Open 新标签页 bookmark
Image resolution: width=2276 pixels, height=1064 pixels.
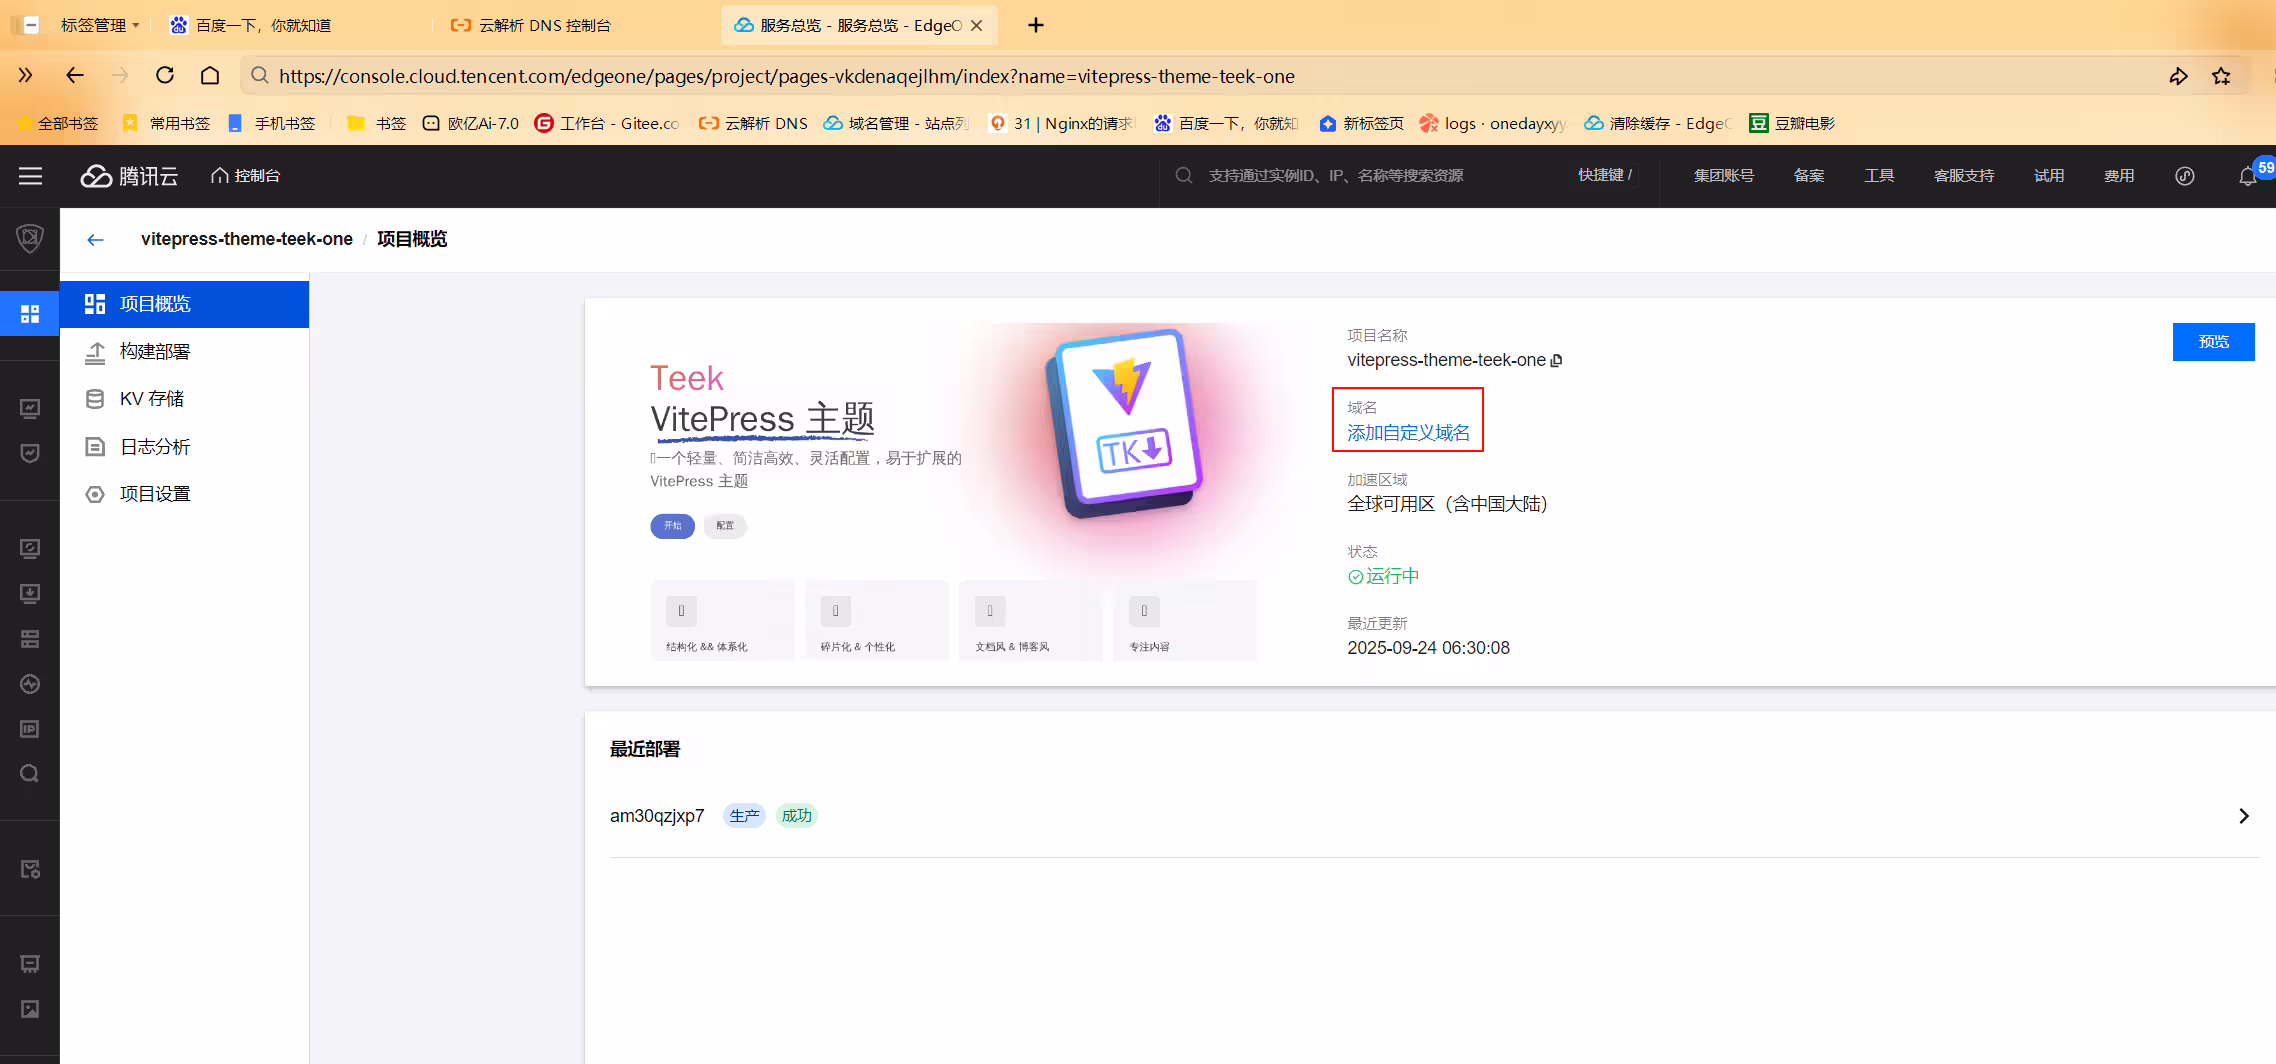pos(1361,123)
